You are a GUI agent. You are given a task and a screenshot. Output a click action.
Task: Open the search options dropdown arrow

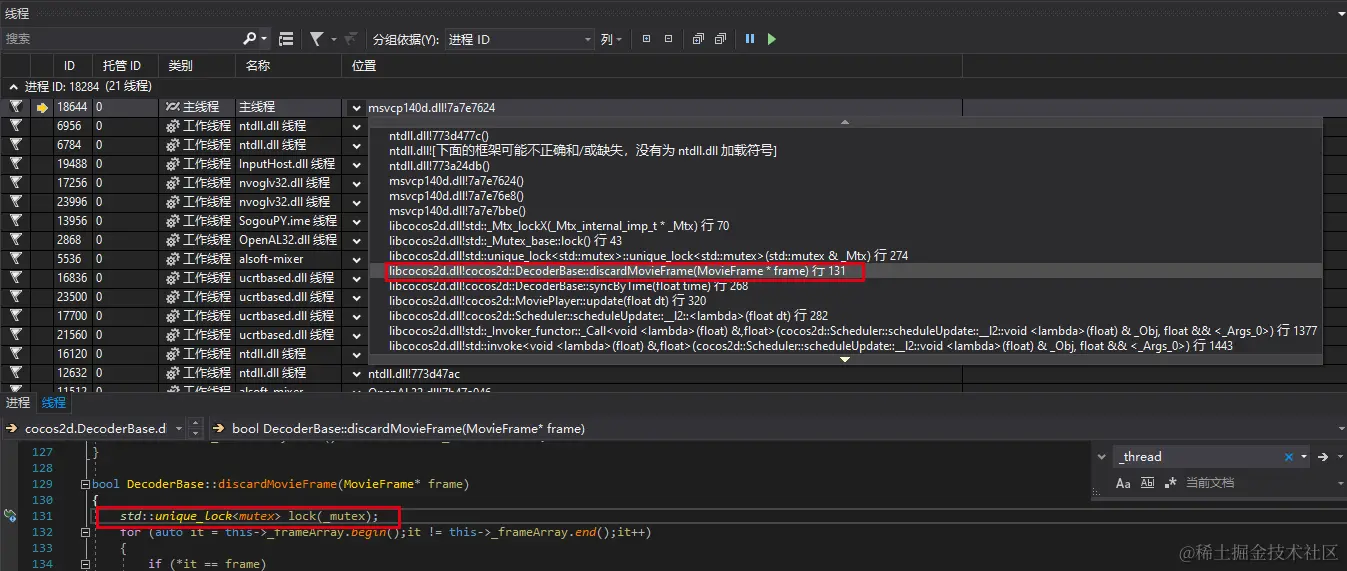pos(264,40)
